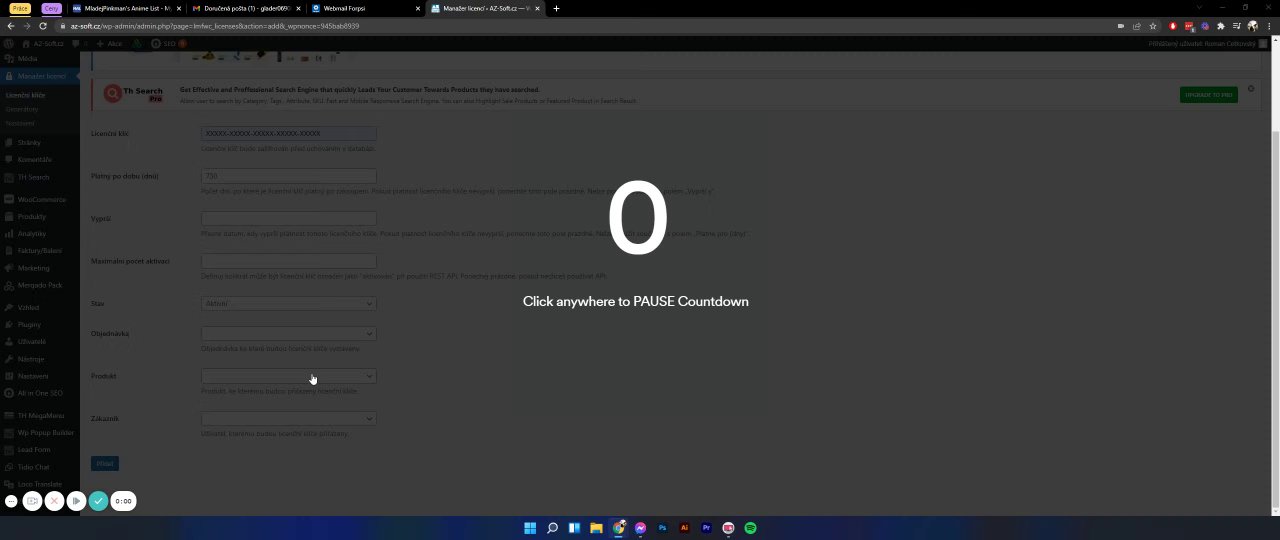Open a new browser tab with plus button
The height and width of the screenshot is (540, 1280).
[x=556, y=8]
